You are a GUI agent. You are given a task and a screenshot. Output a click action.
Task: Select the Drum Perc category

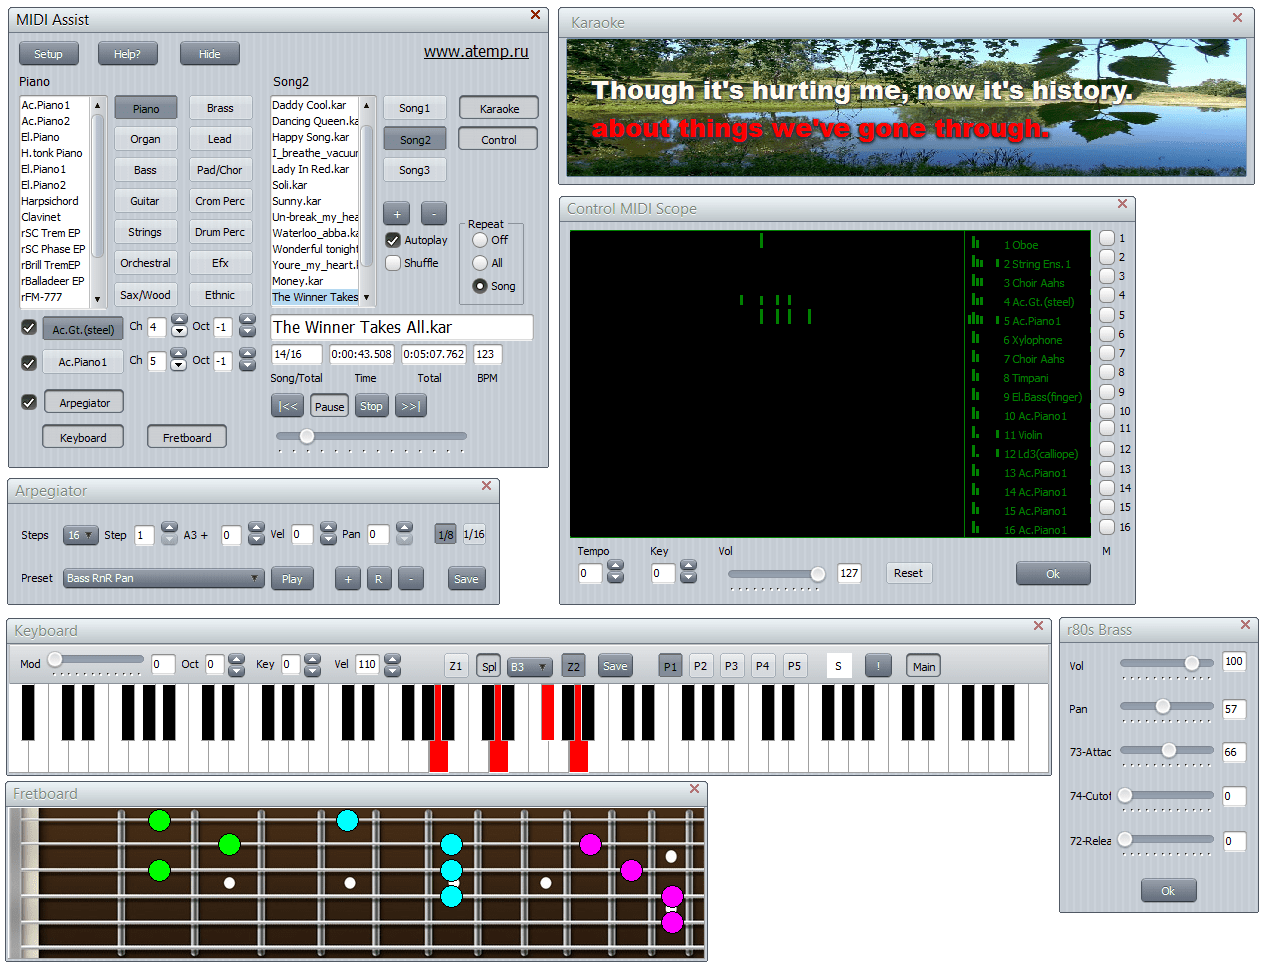pos(220,231)
